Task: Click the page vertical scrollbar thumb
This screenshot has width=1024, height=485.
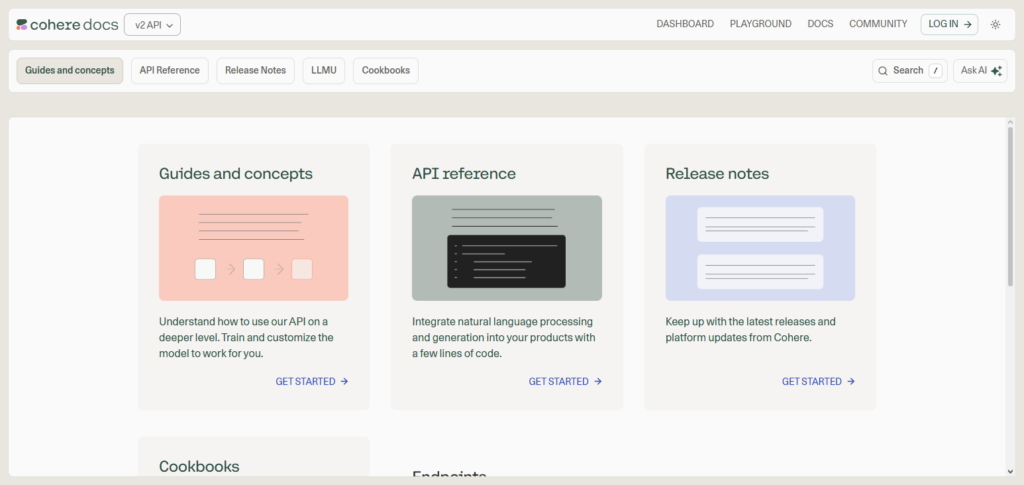Action: click(1010, 206)
